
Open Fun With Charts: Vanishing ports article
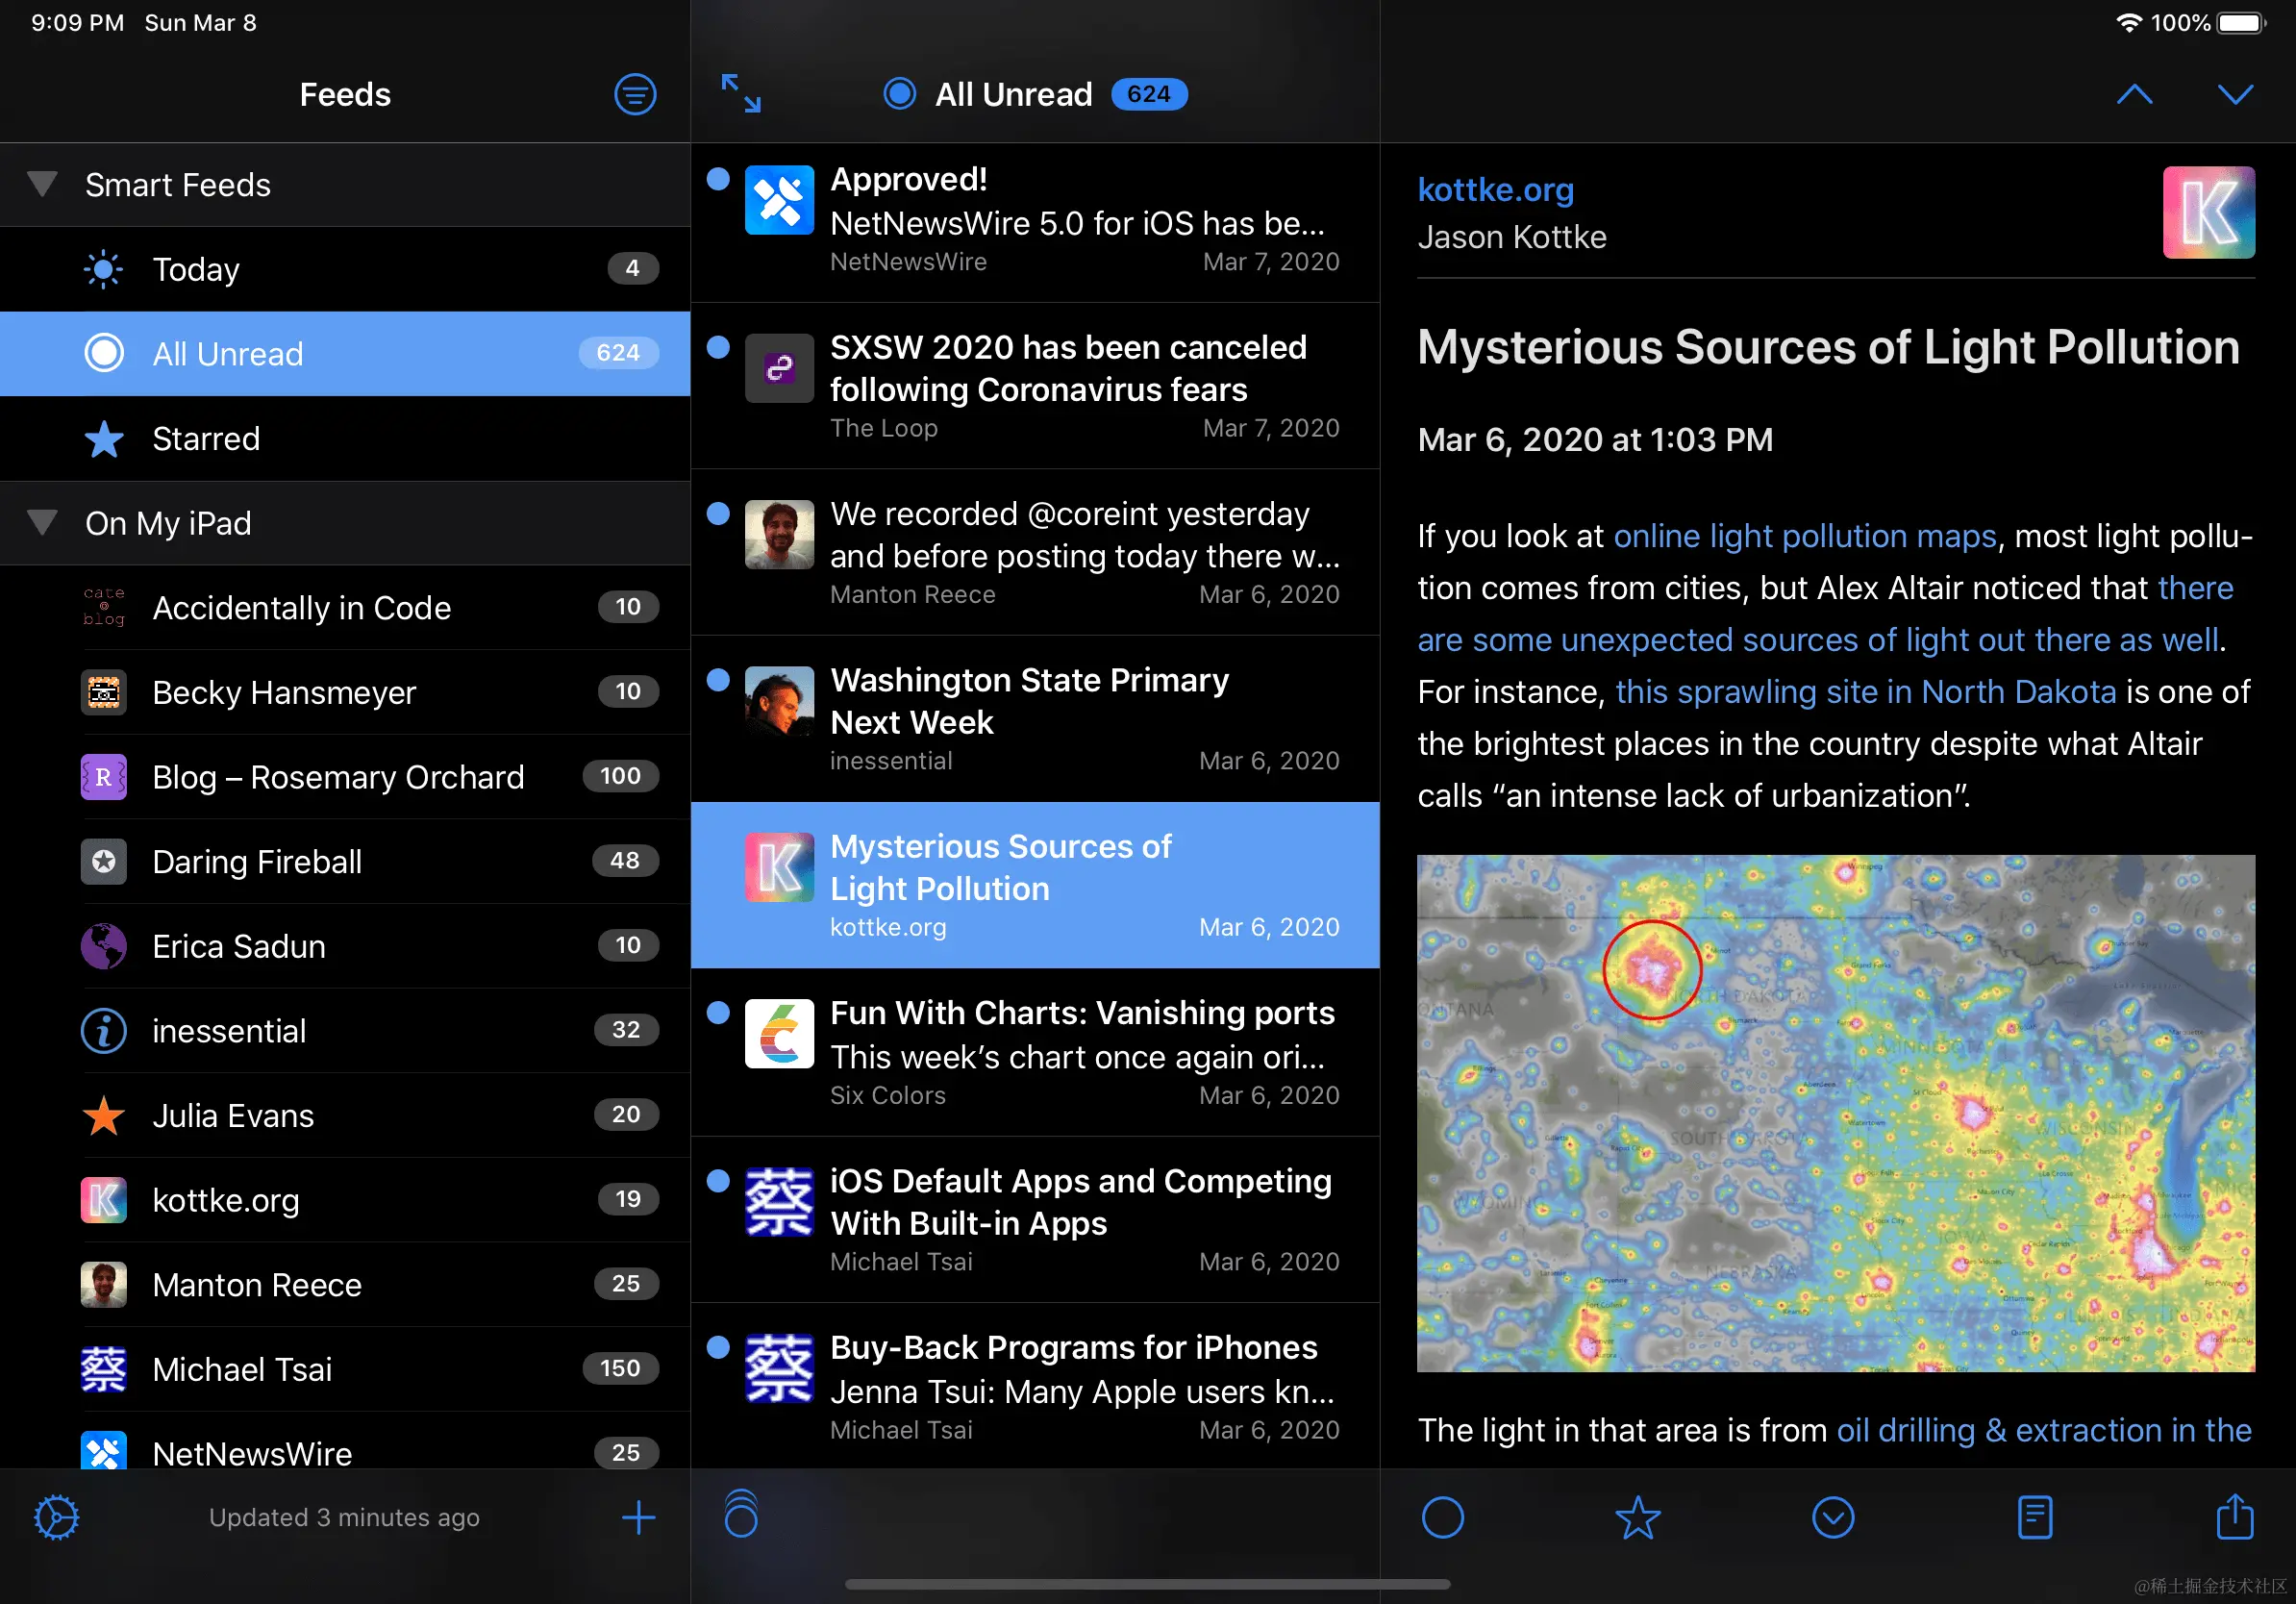coord(1035,1052)
